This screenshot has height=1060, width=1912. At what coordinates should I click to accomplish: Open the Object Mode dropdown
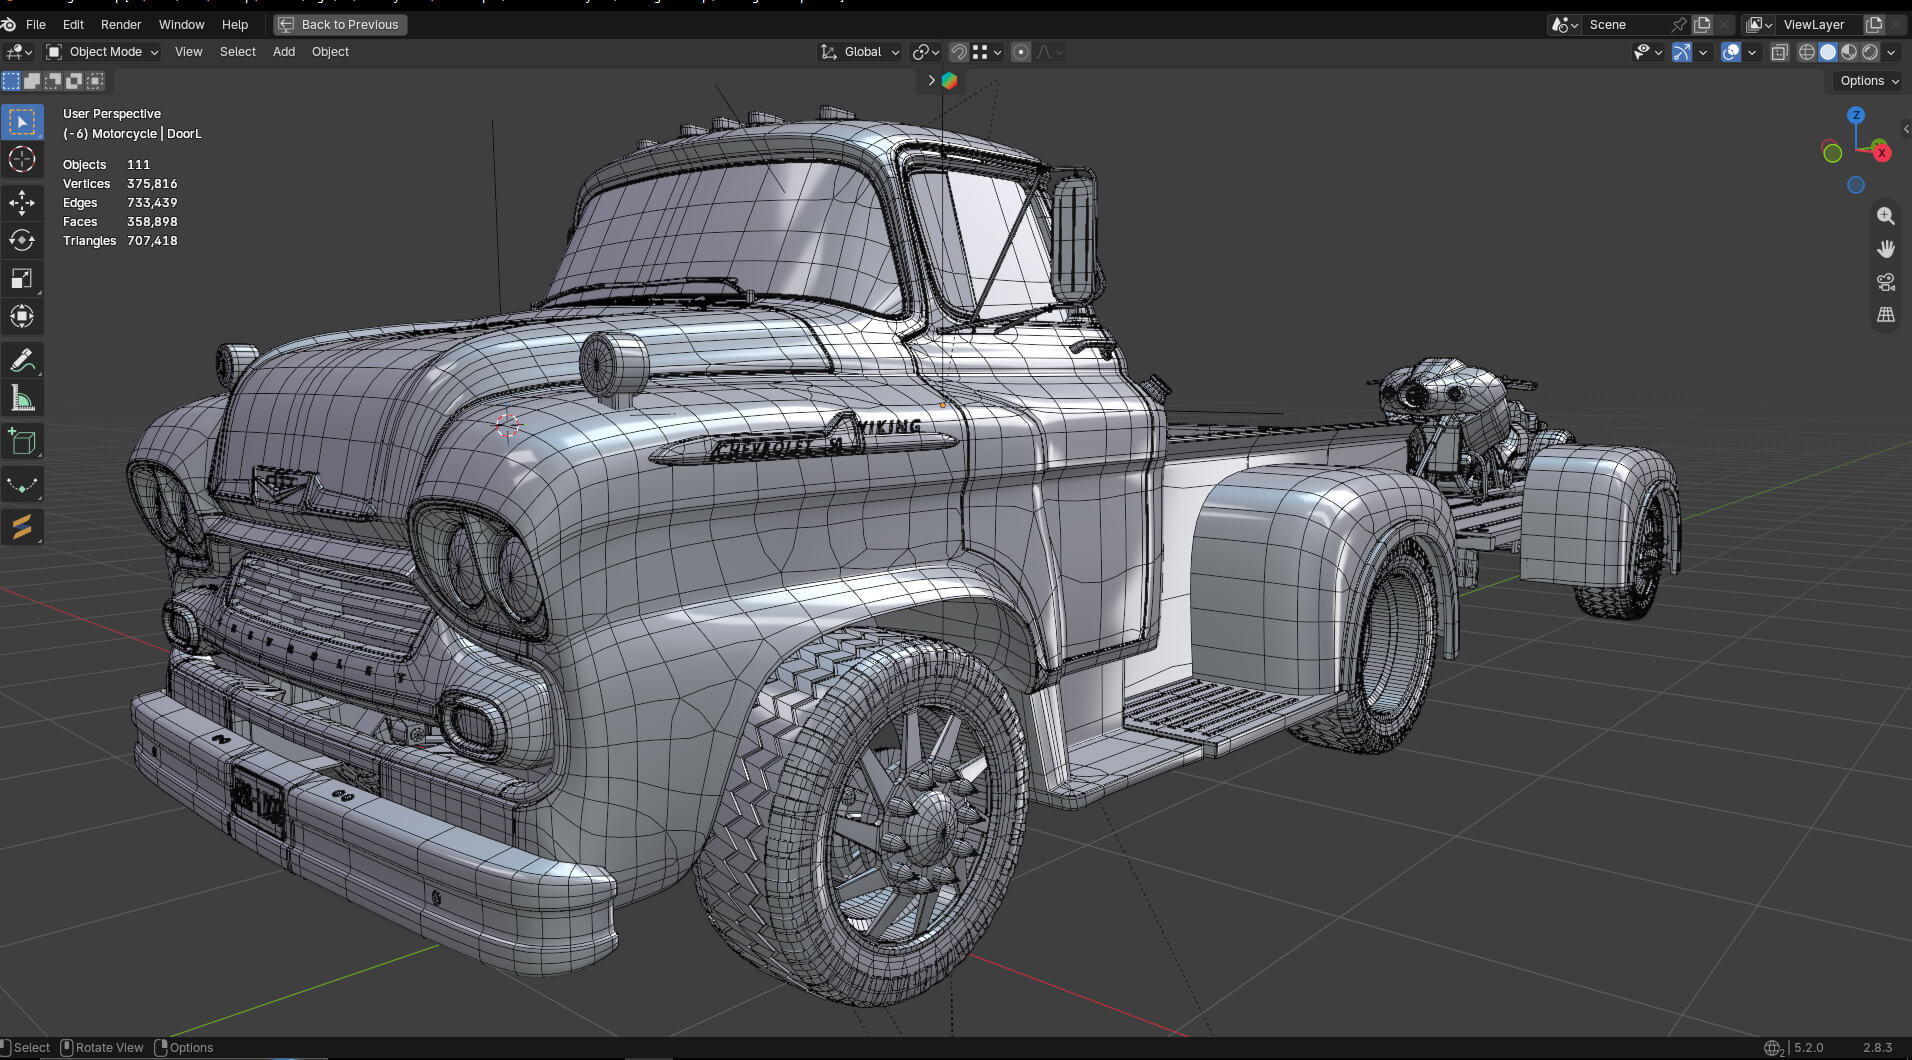pos(103,52)
